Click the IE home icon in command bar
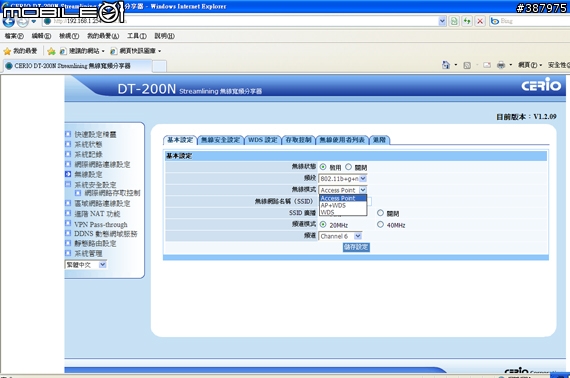This screenshot has width=570, height=378. coord(446,65)
